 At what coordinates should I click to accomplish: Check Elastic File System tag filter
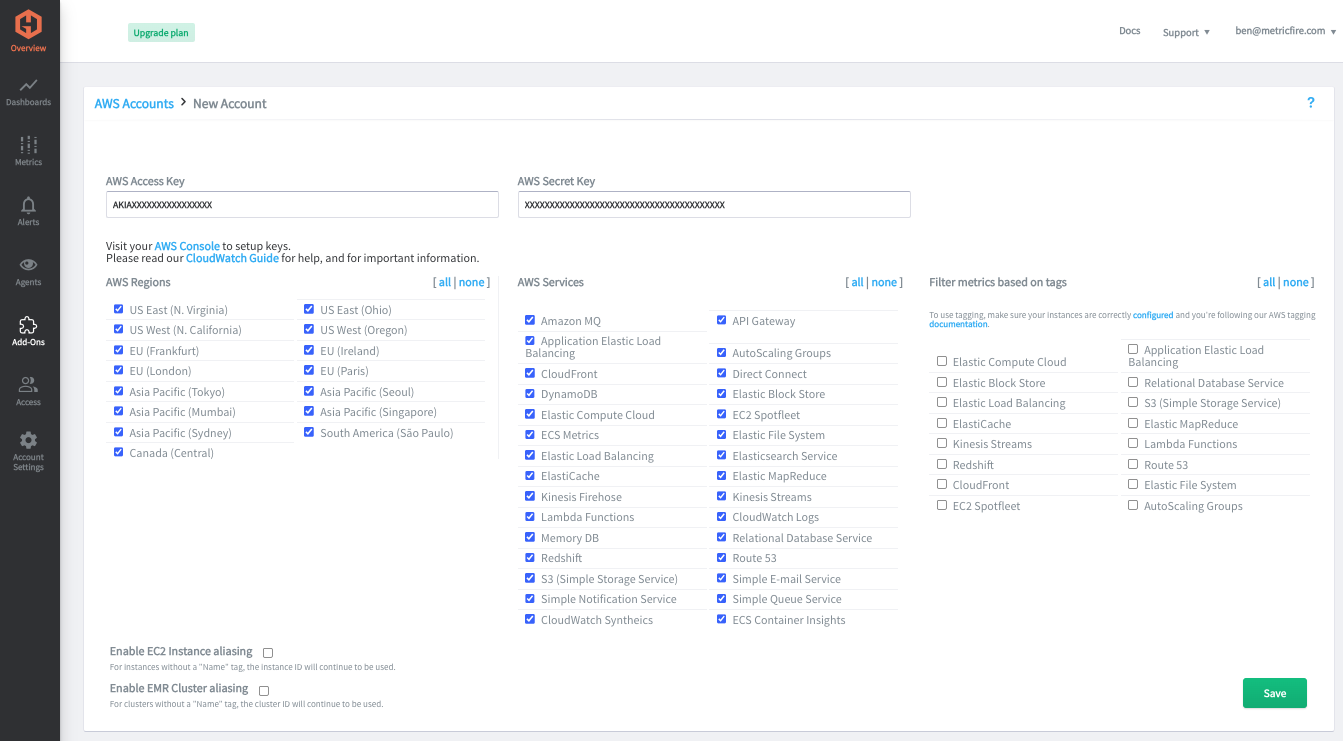(x=1133, y=484)
